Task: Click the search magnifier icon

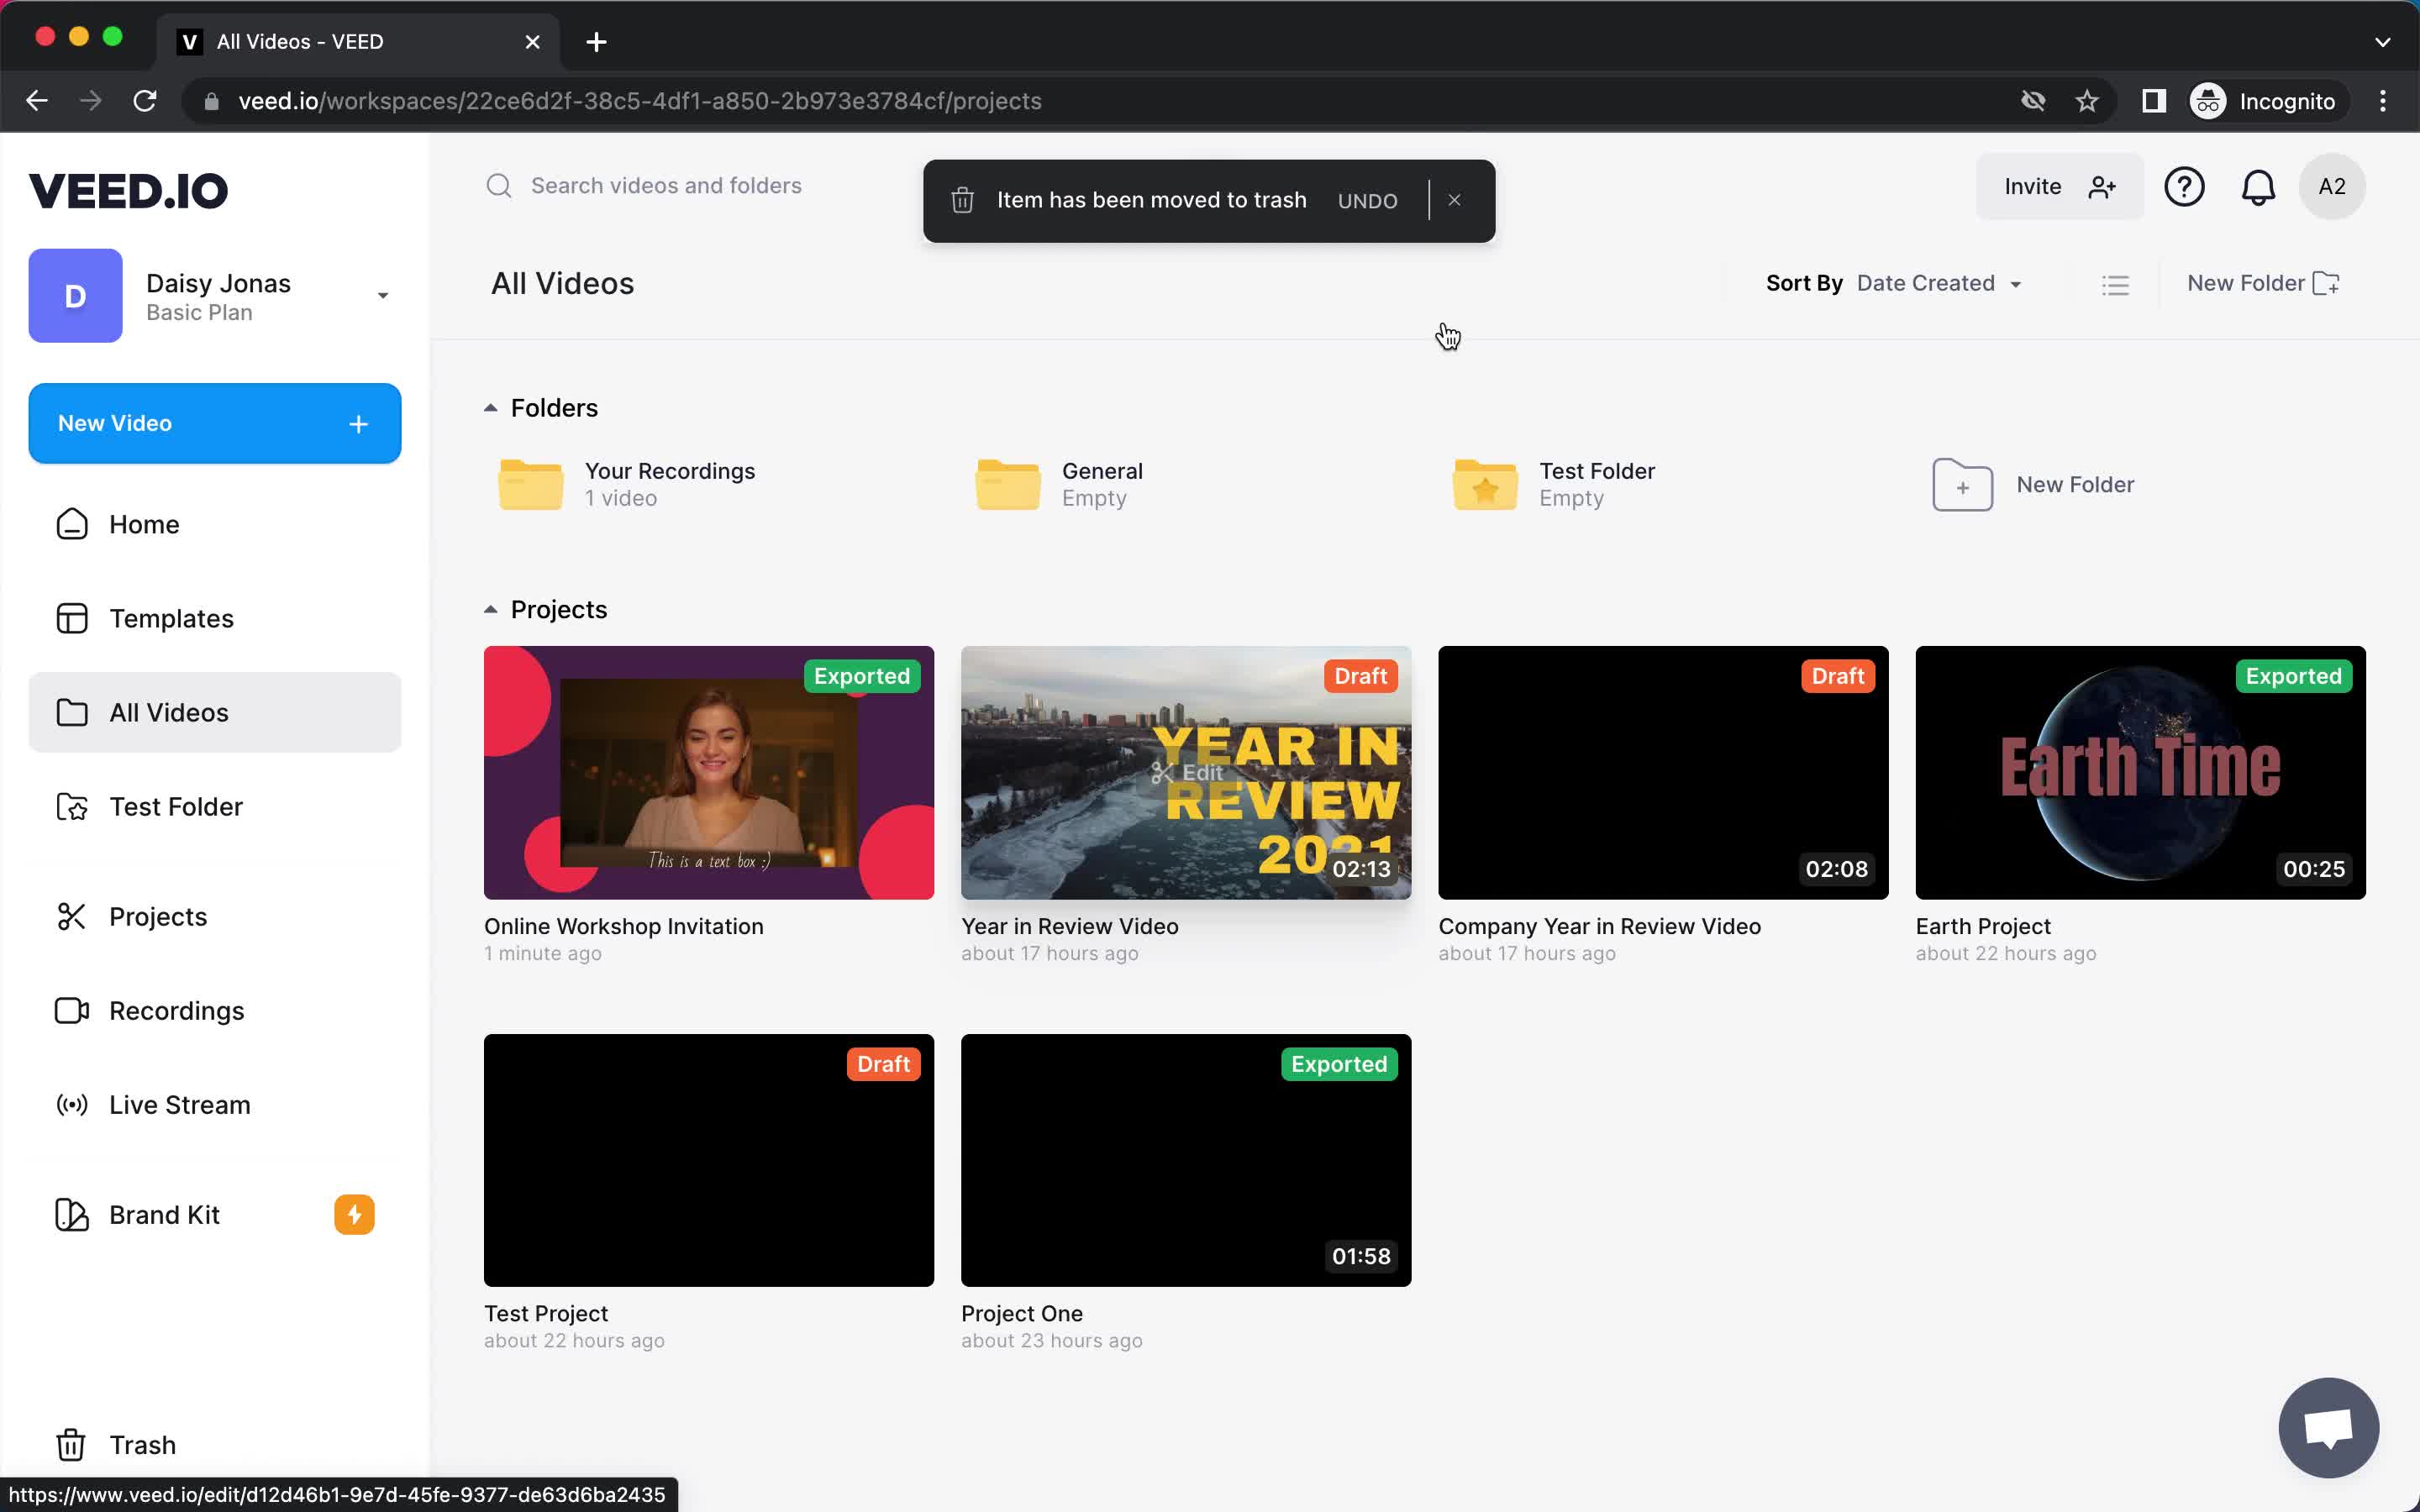Action: point(498,186)
